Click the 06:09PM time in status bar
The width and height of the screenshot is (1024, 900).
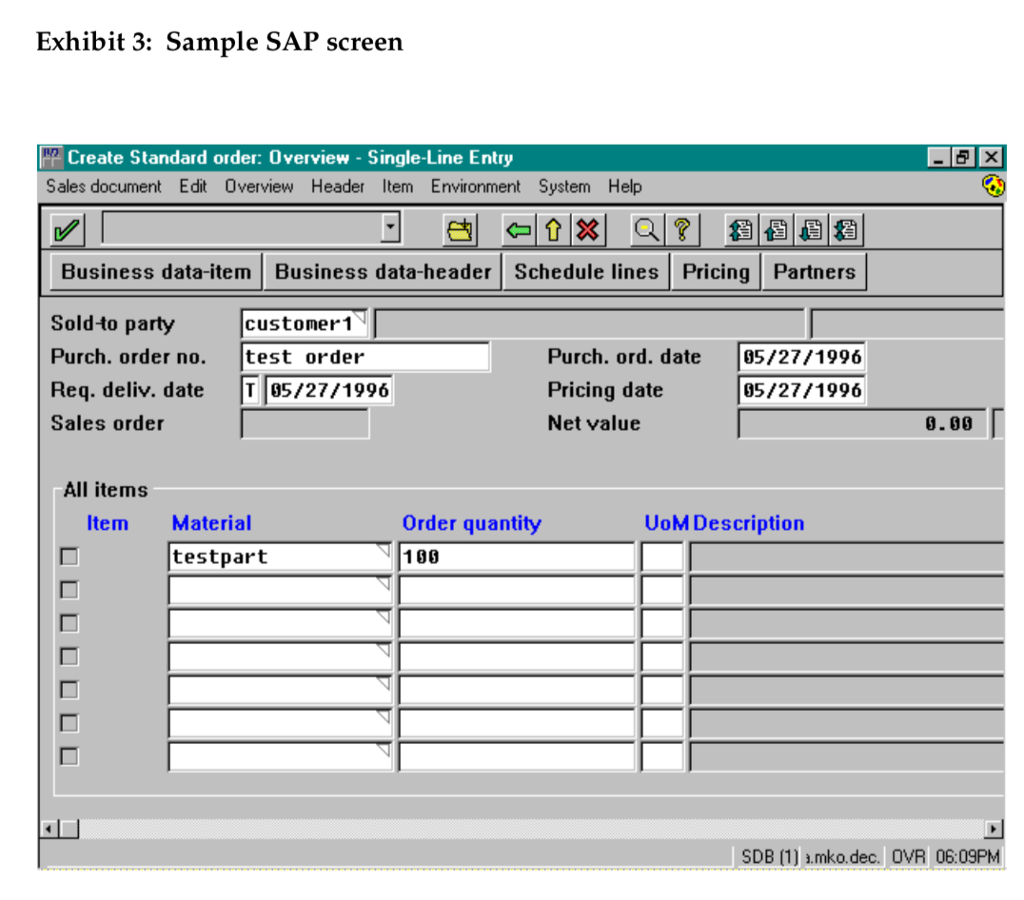pyautogui.click(x=967, y=856)
